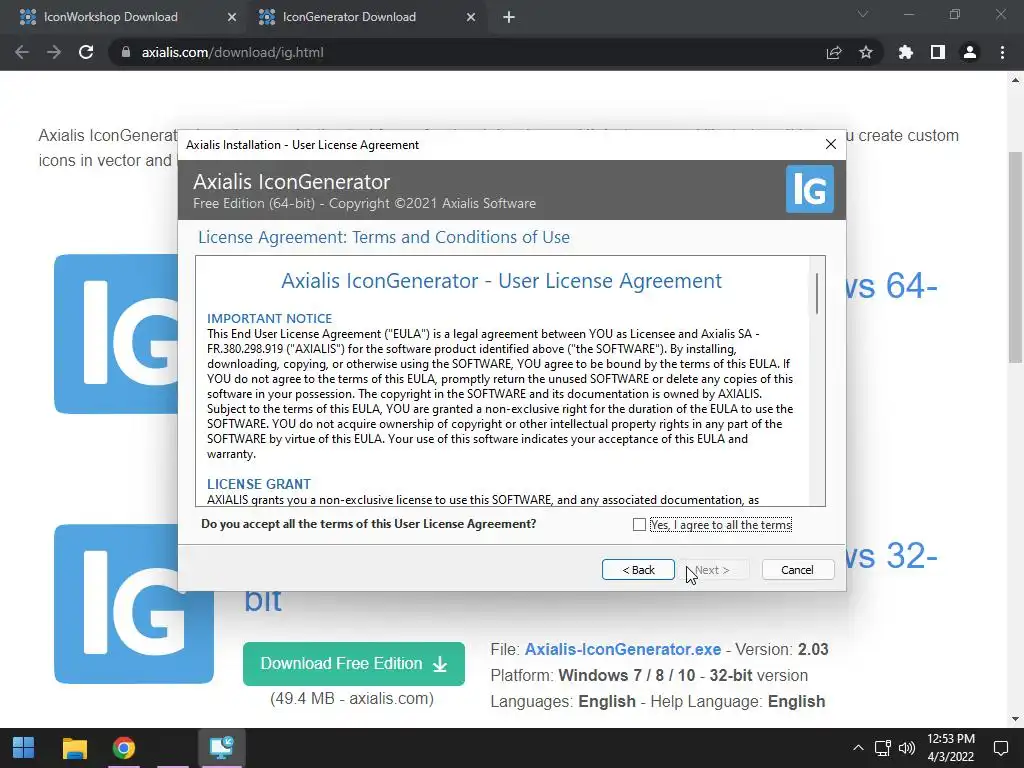Click the '(49.4 MB - axialis.com)' text
The width and height of the screenshot is (1024, 768).
pos(352,698)
